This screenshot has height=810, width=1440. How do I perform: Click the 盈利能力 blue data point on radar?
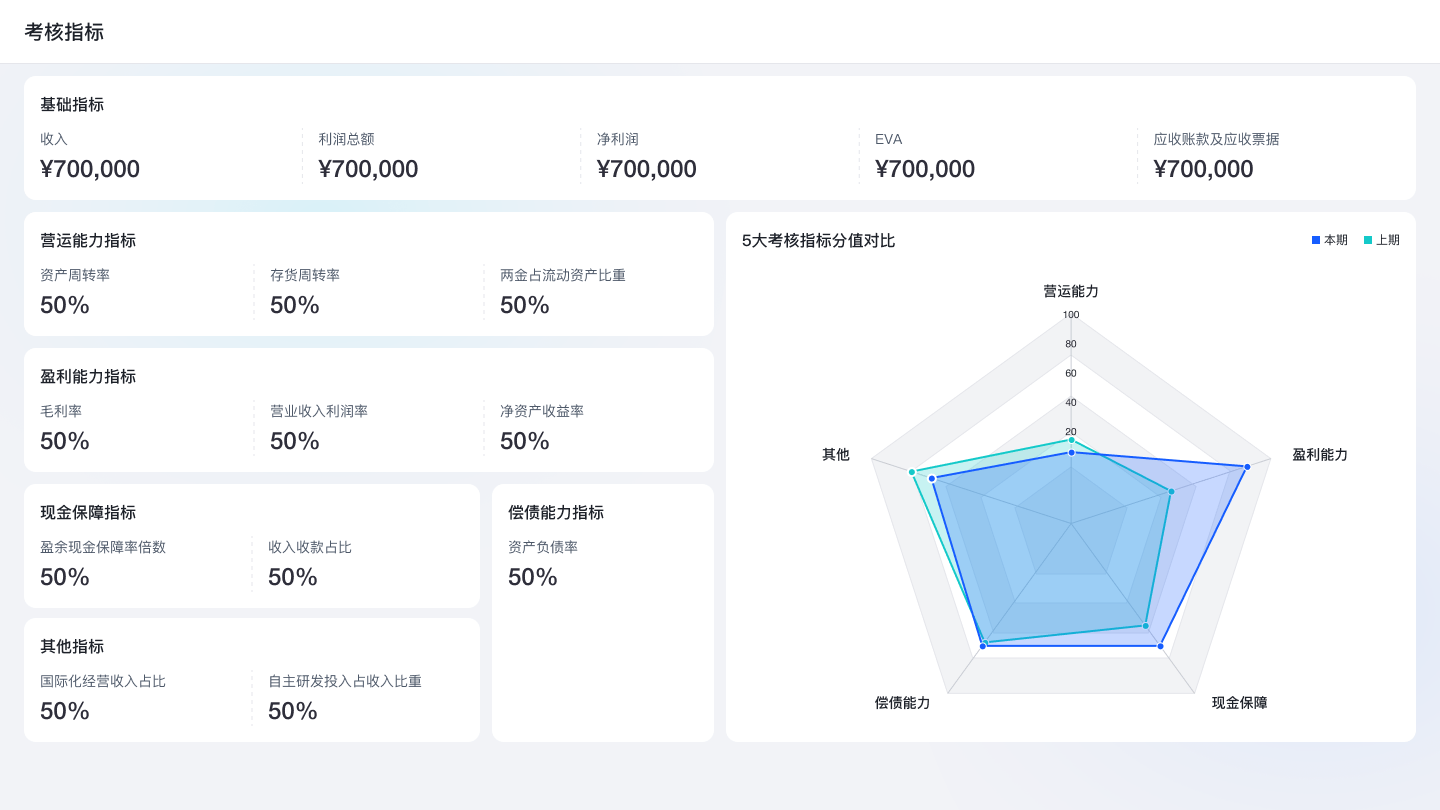[x=1247, y=467]
